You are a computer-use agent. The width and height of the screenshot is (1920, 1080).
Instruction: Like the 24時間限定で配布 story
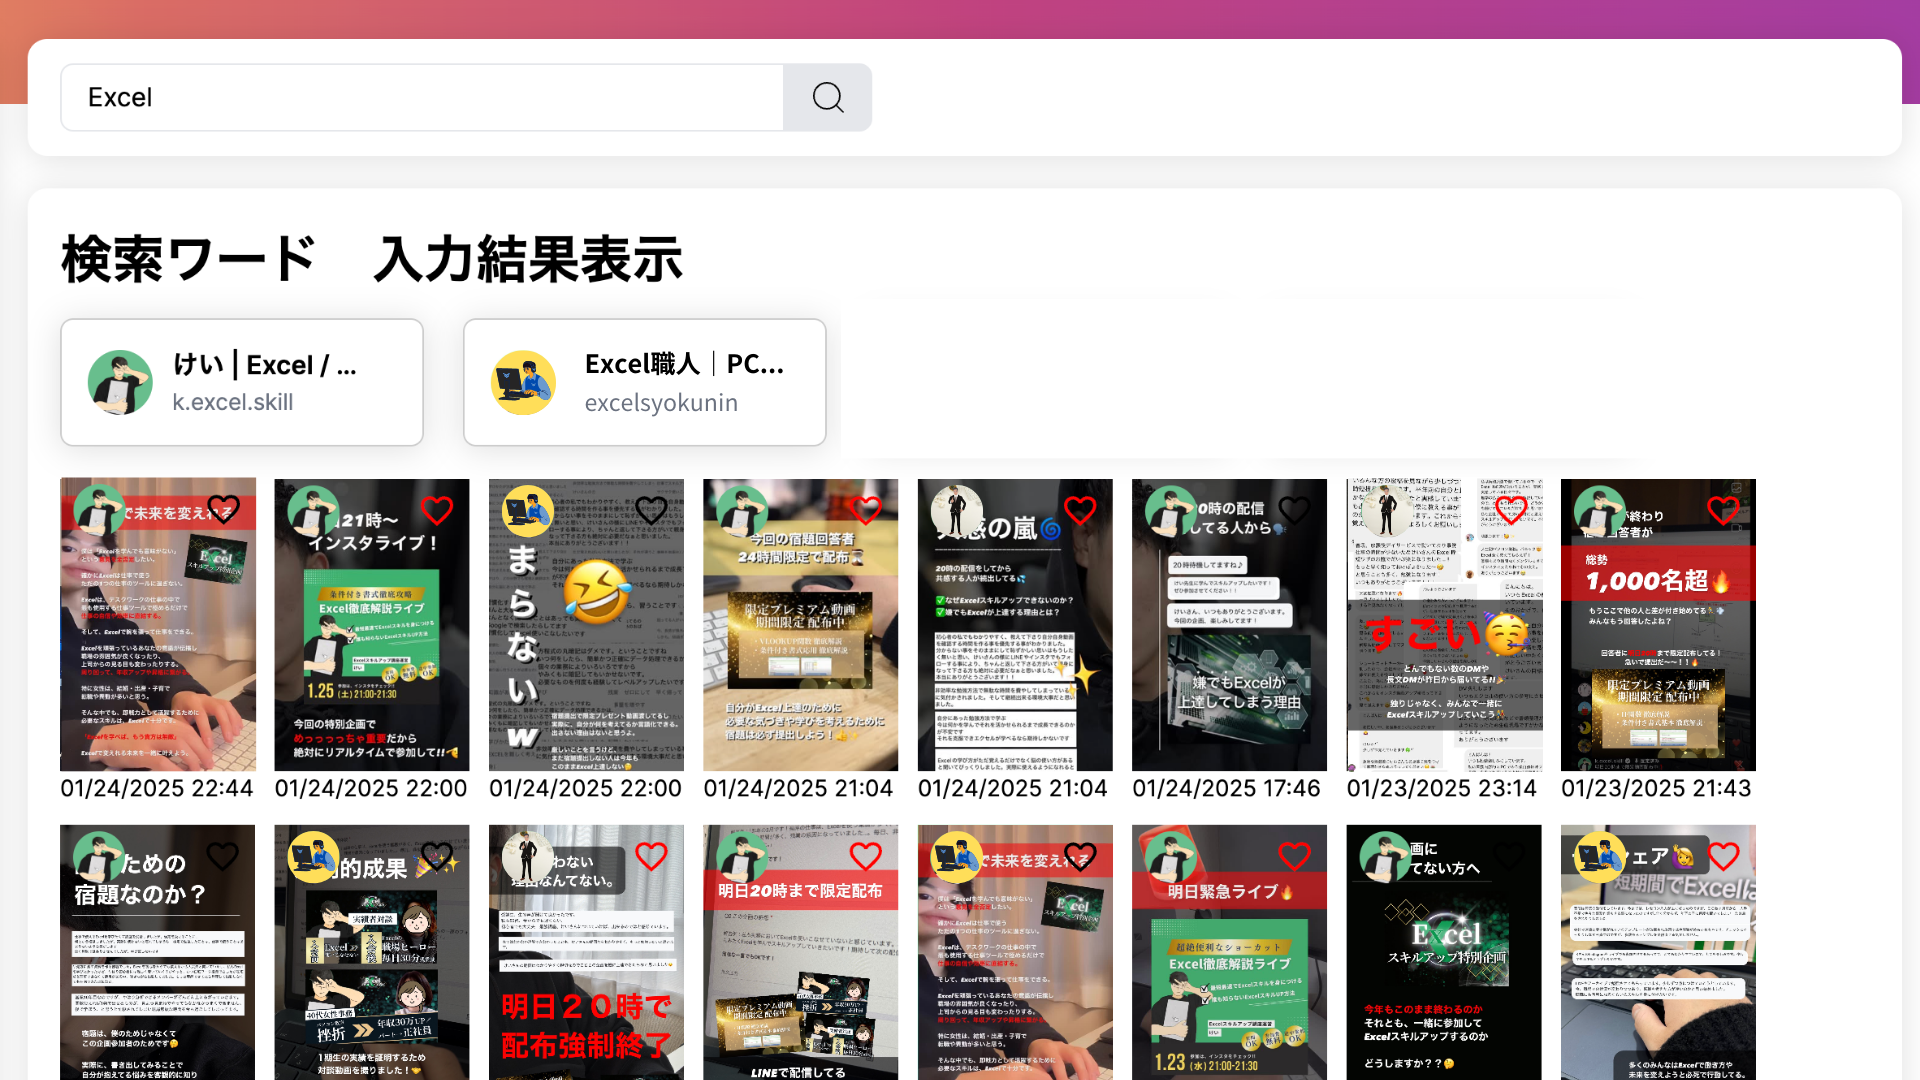point(866,510)
